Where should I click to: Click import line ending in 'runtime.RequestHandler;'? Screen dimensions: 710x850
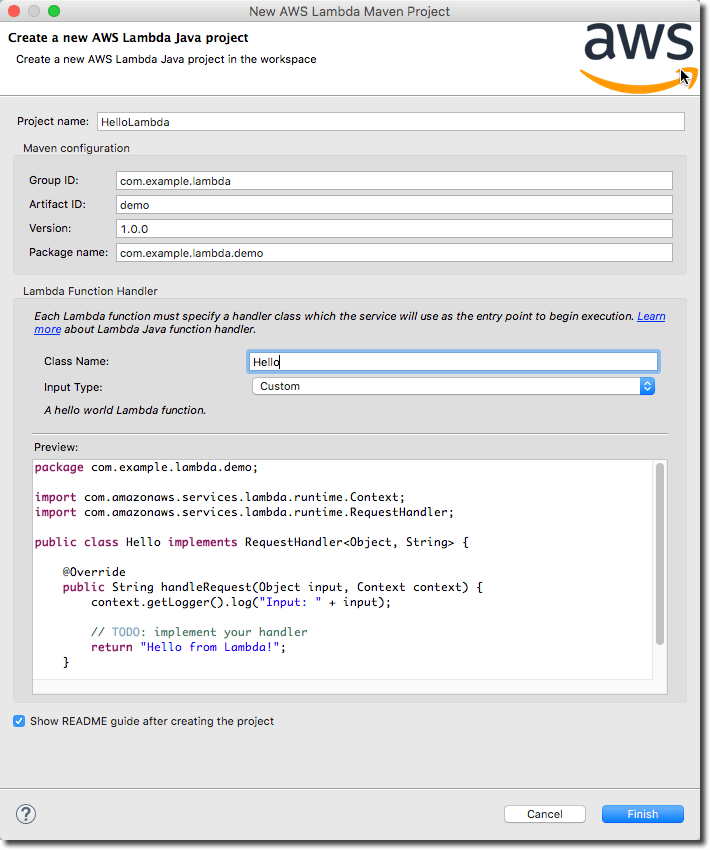point(244,512)
